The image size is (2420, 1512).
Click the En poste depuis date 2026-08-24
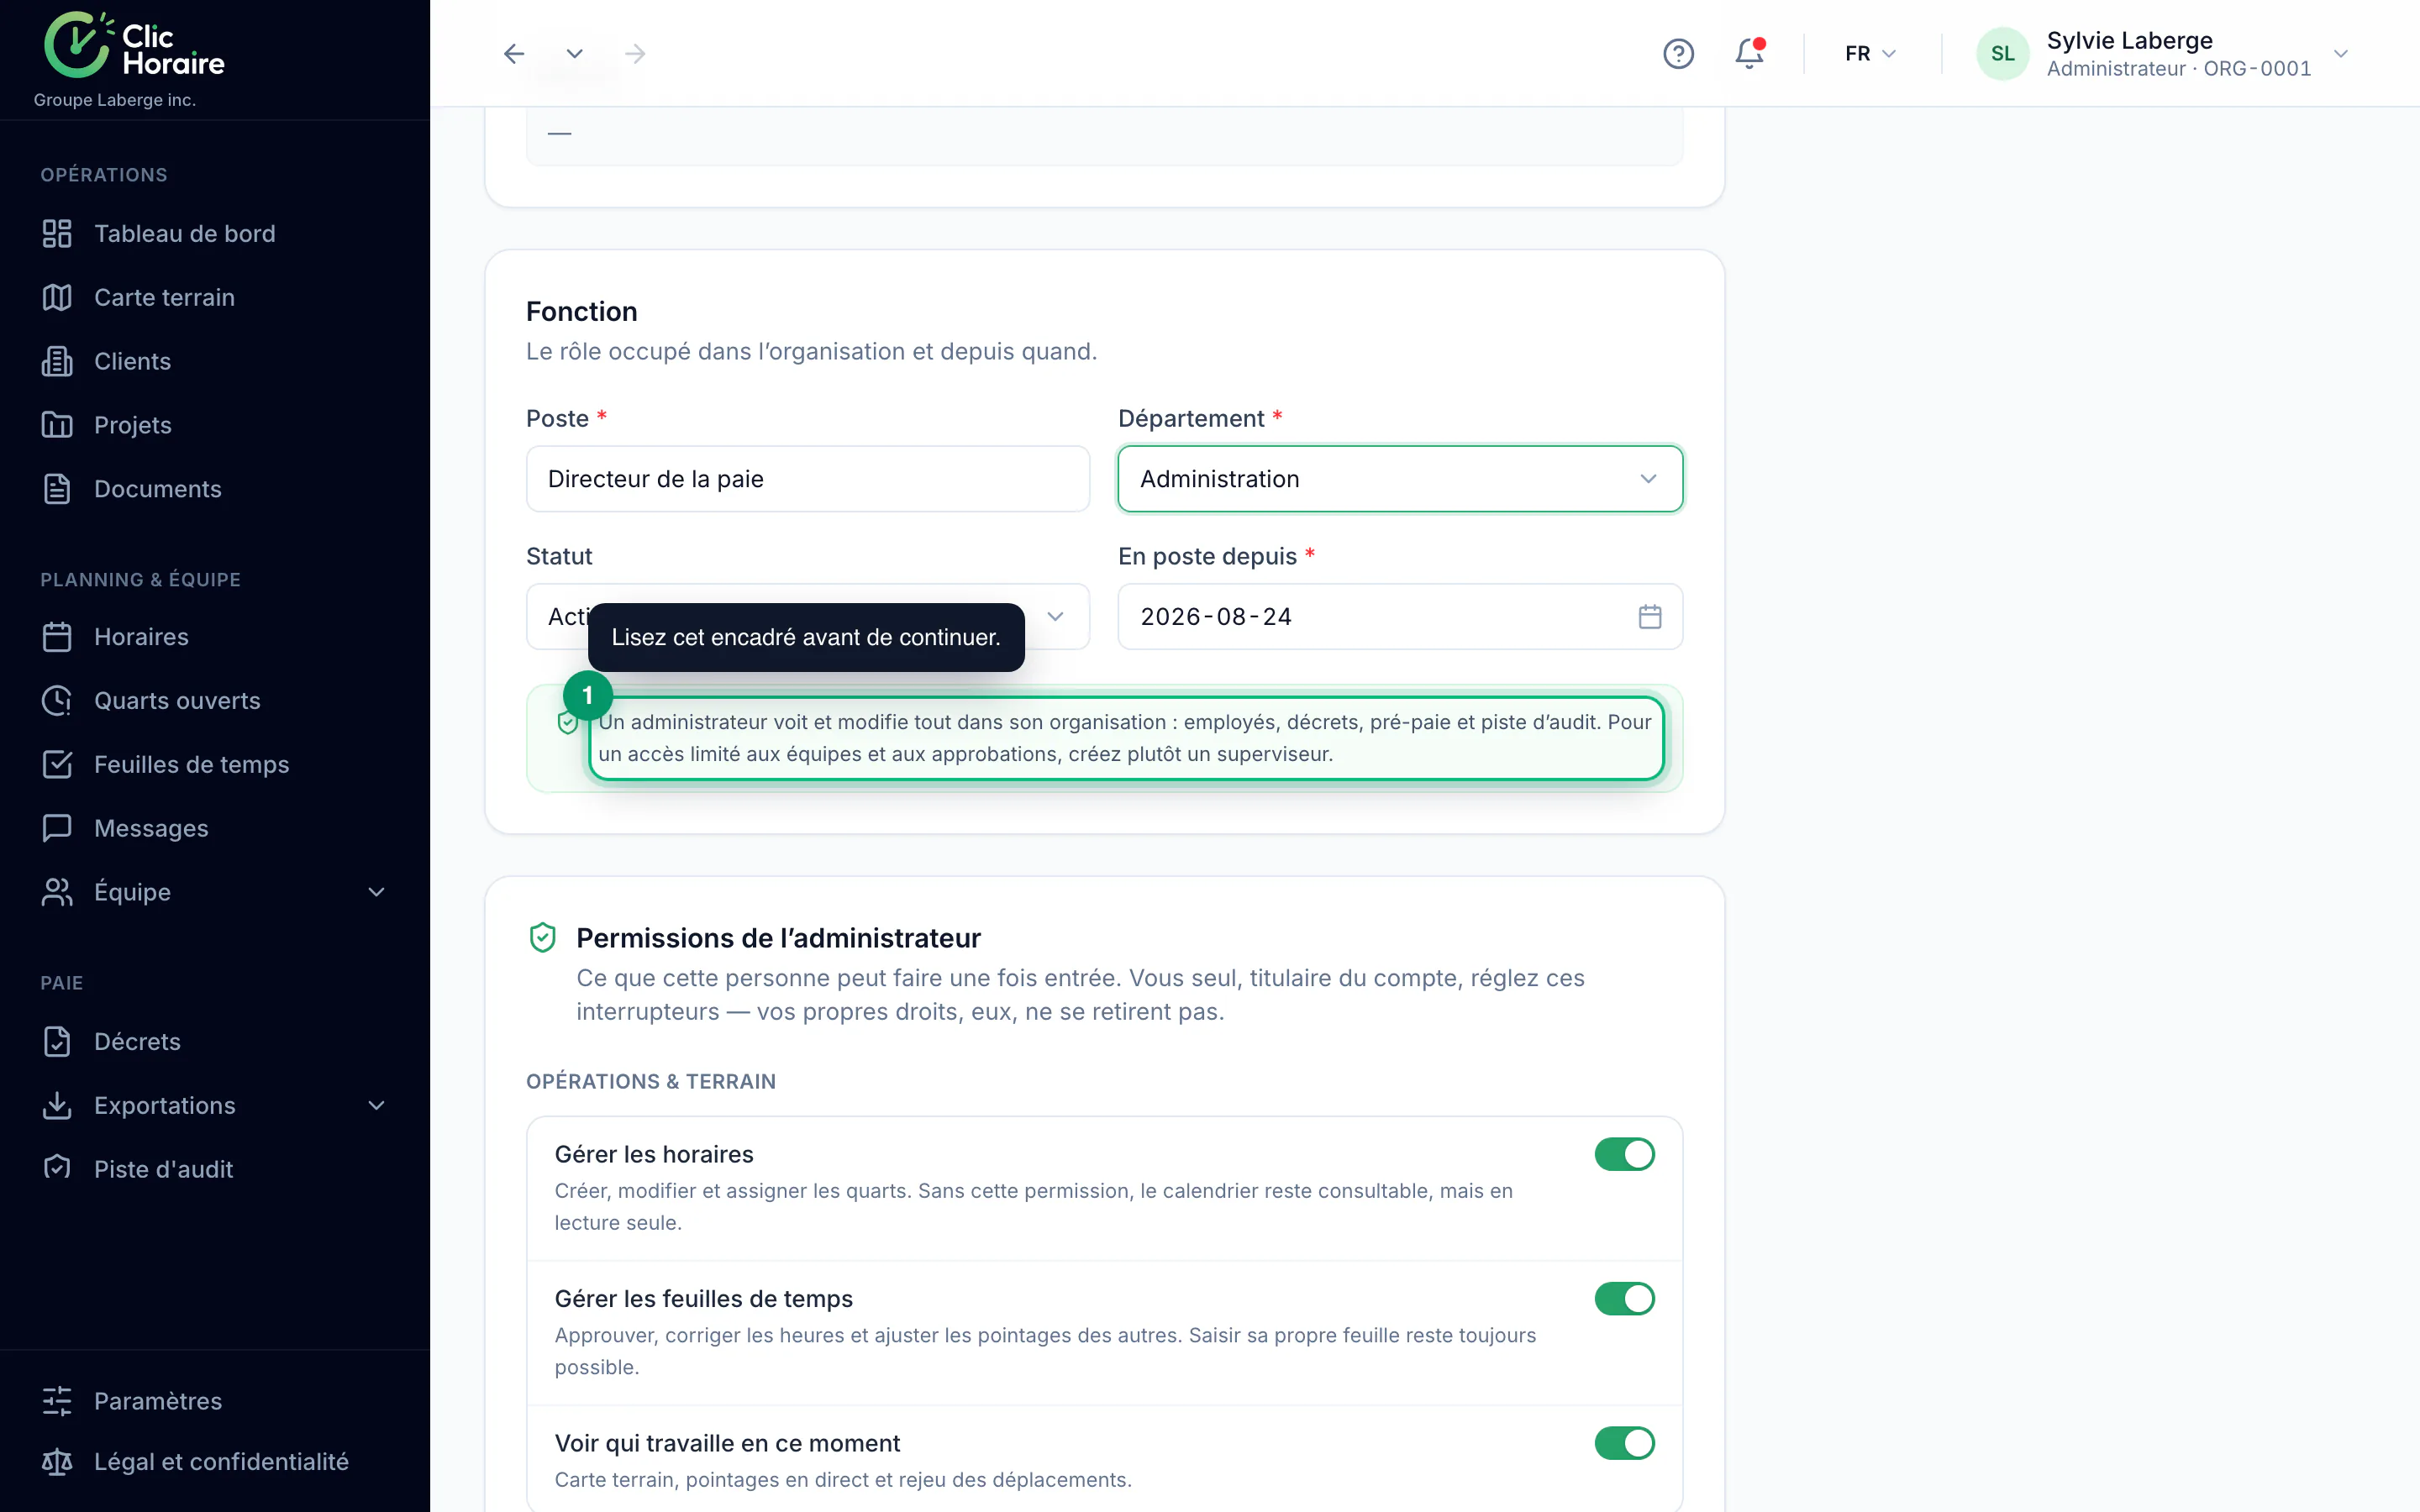[x=1216, y=617]
